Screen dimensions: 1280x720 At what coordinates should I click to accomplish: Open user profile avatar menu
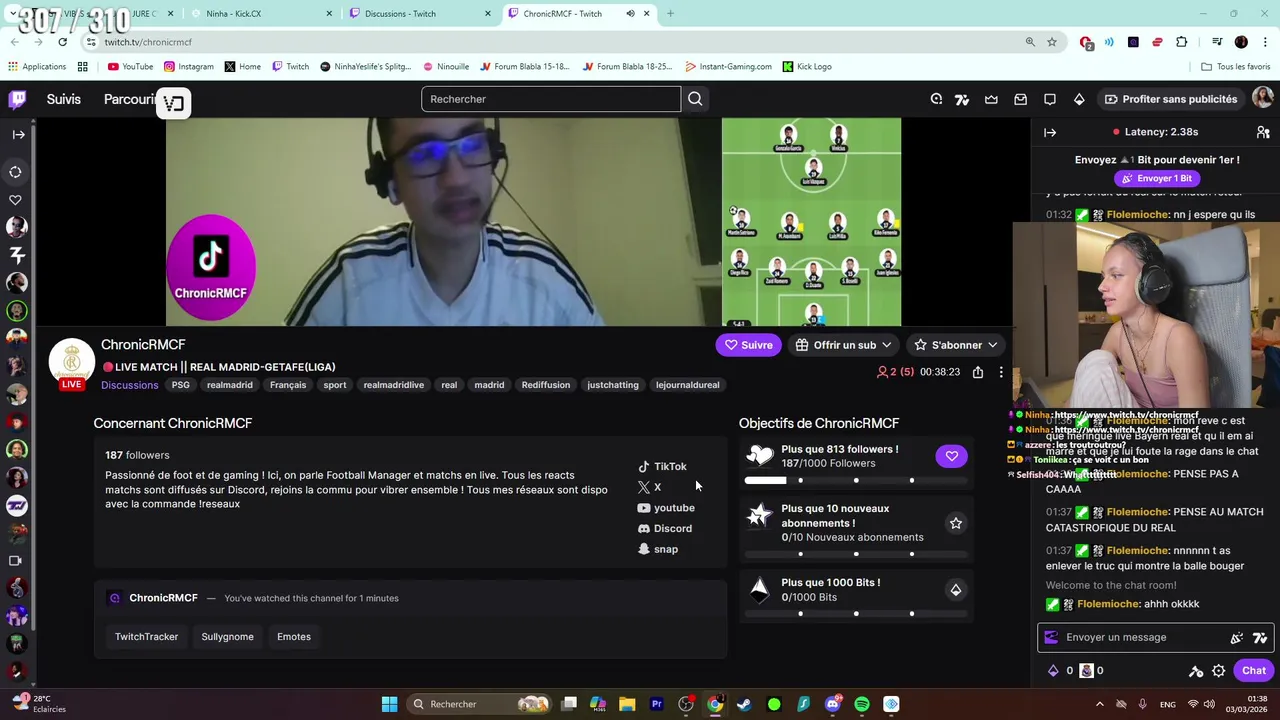[x=1263, y=98]
